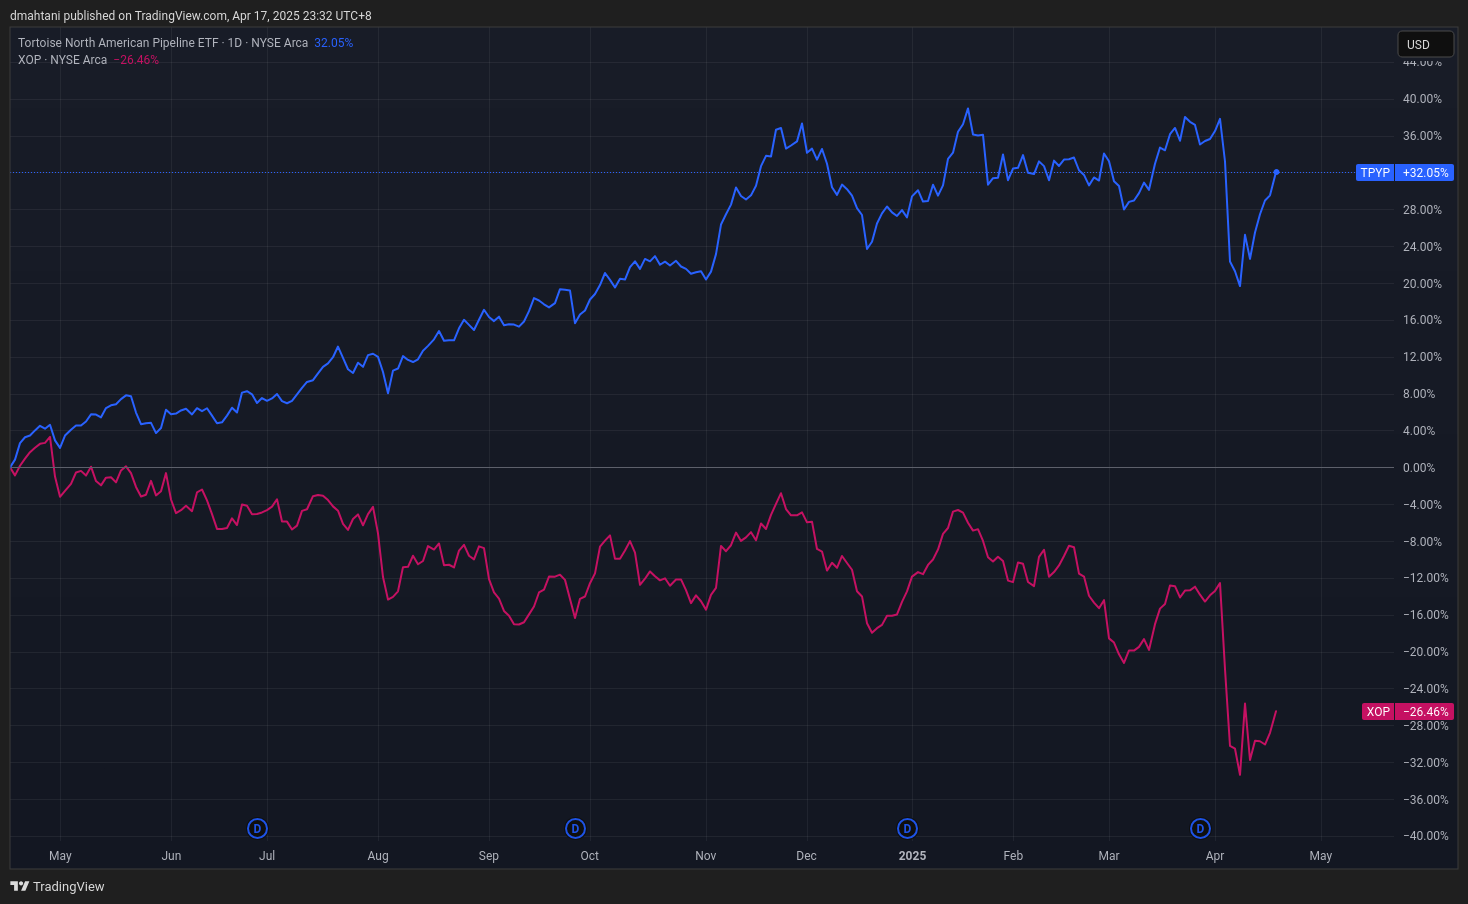Screen dimensions: 1468x904
Task: Select the XOP · NYSE Arca legend entry
Action: pyautogui.click(x=62, y=60)
